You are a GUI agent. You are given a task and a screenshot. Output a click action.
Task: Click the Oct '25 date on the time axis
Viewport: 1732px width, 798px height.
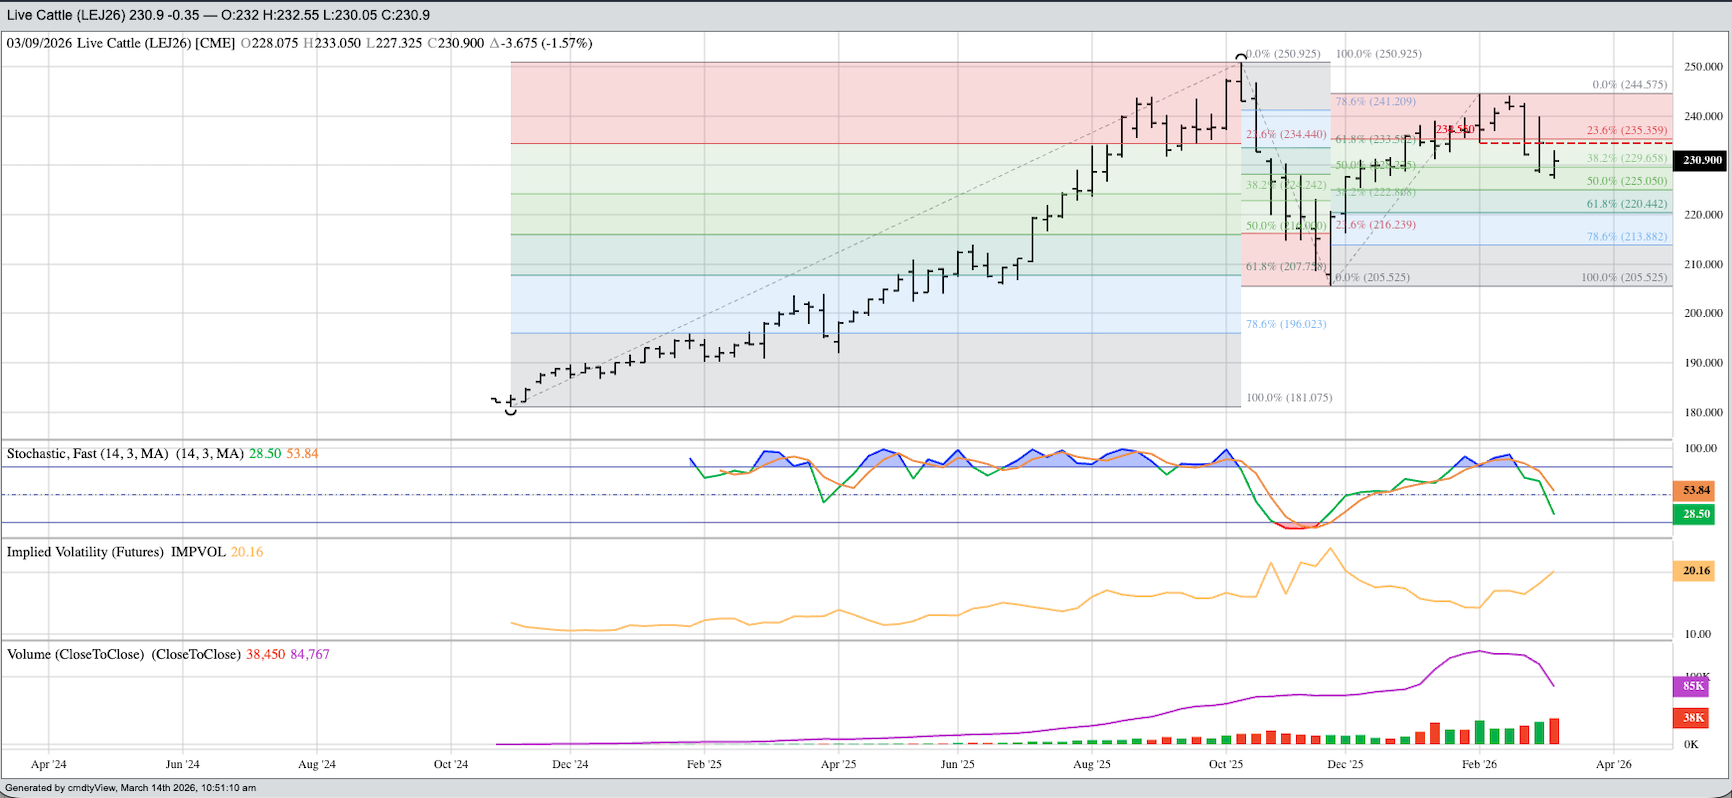(1226, 764)
